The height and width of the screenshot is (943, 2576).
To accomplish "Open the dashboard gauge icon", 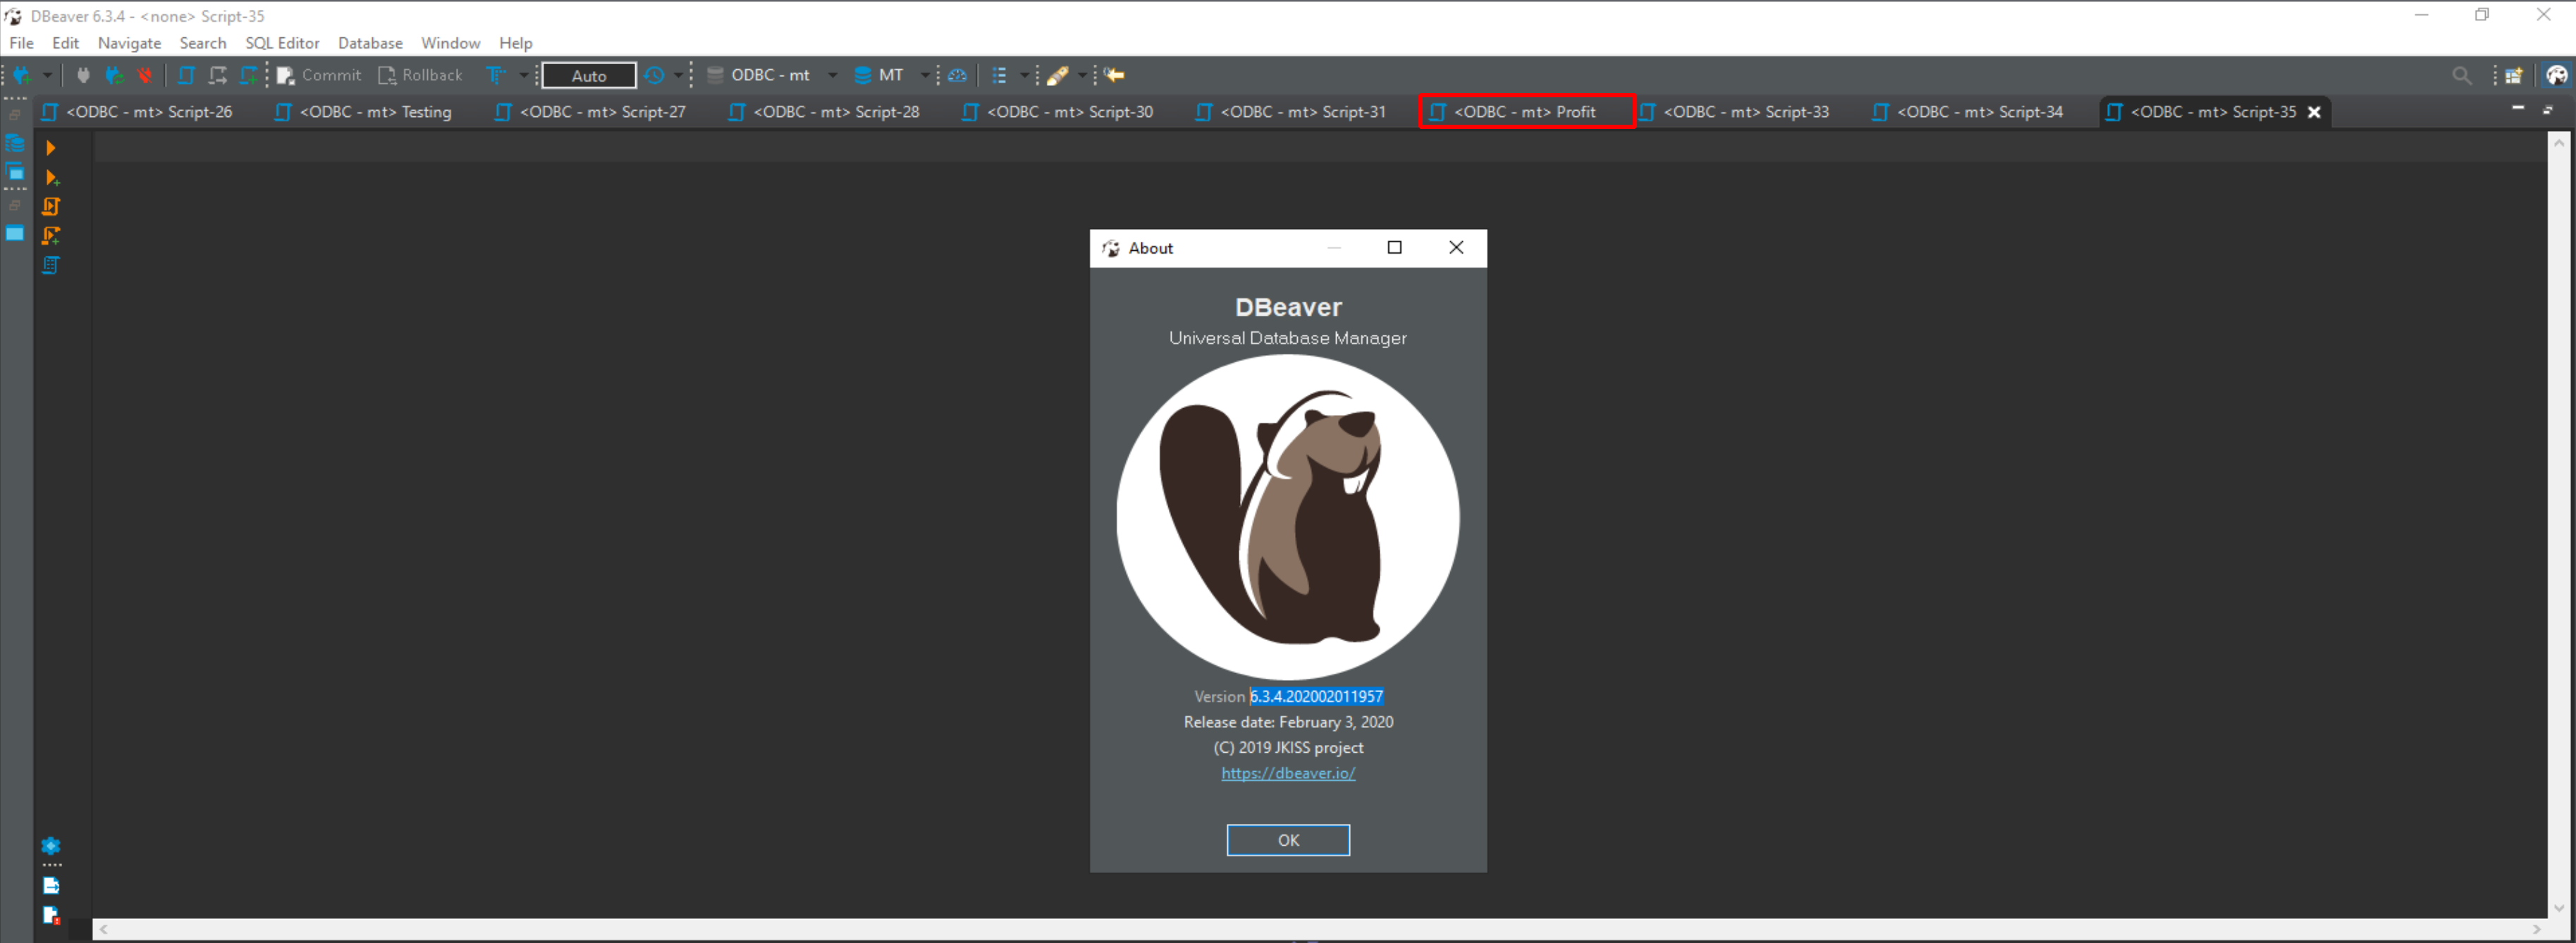I will point(957,75).
